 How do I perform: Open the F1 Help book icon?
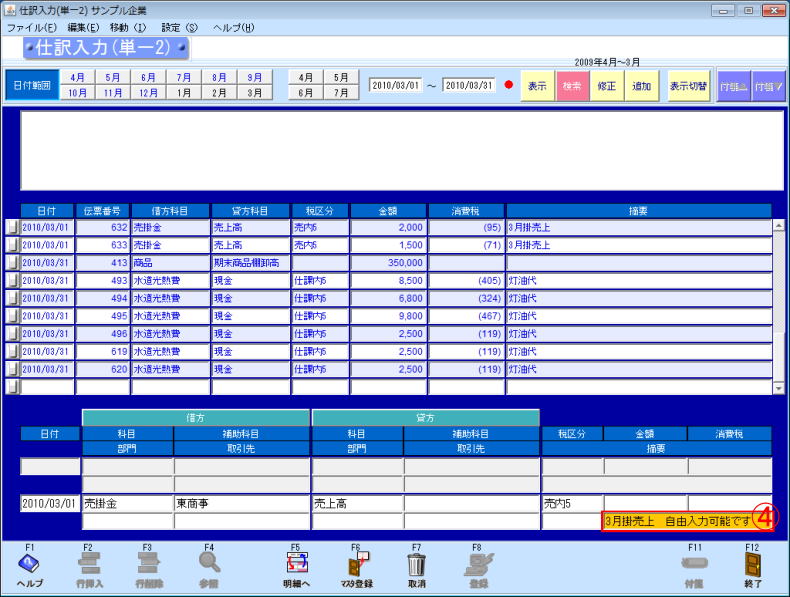[29, 563]
